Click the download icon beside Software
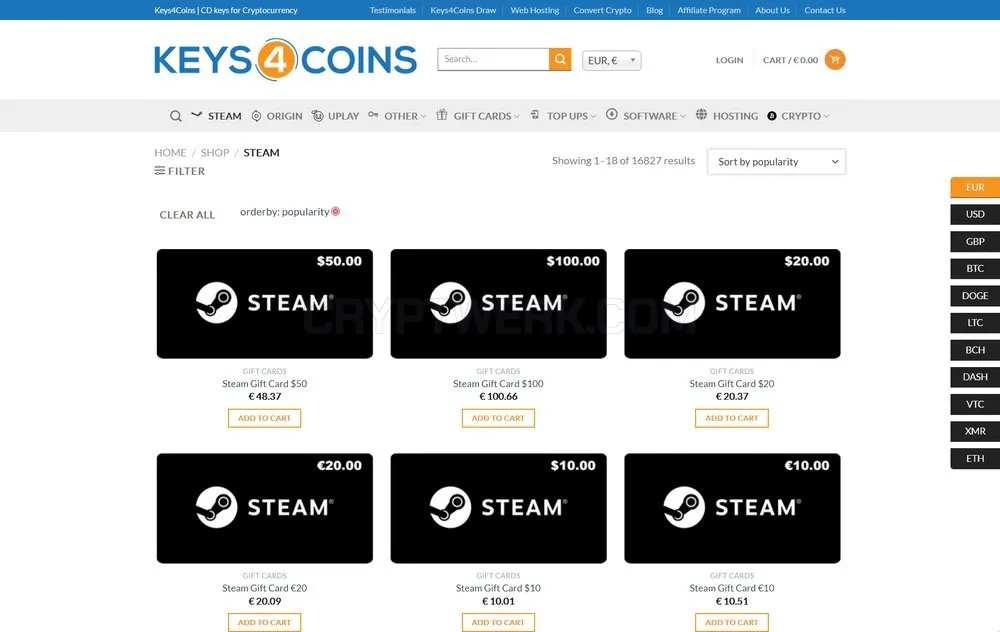This screenshot has height=632, width=1000. pos(612,114)
